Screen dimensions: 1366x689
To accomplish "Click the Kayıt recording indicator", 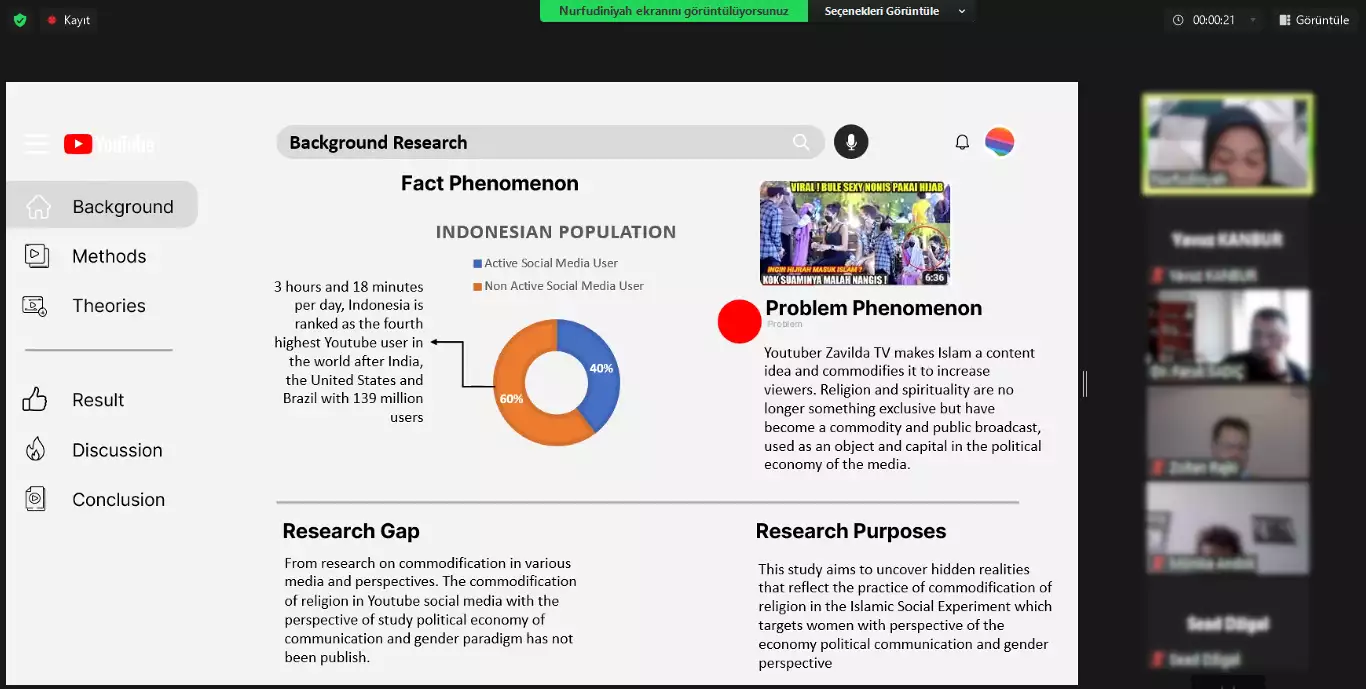I will pos(69,20).
